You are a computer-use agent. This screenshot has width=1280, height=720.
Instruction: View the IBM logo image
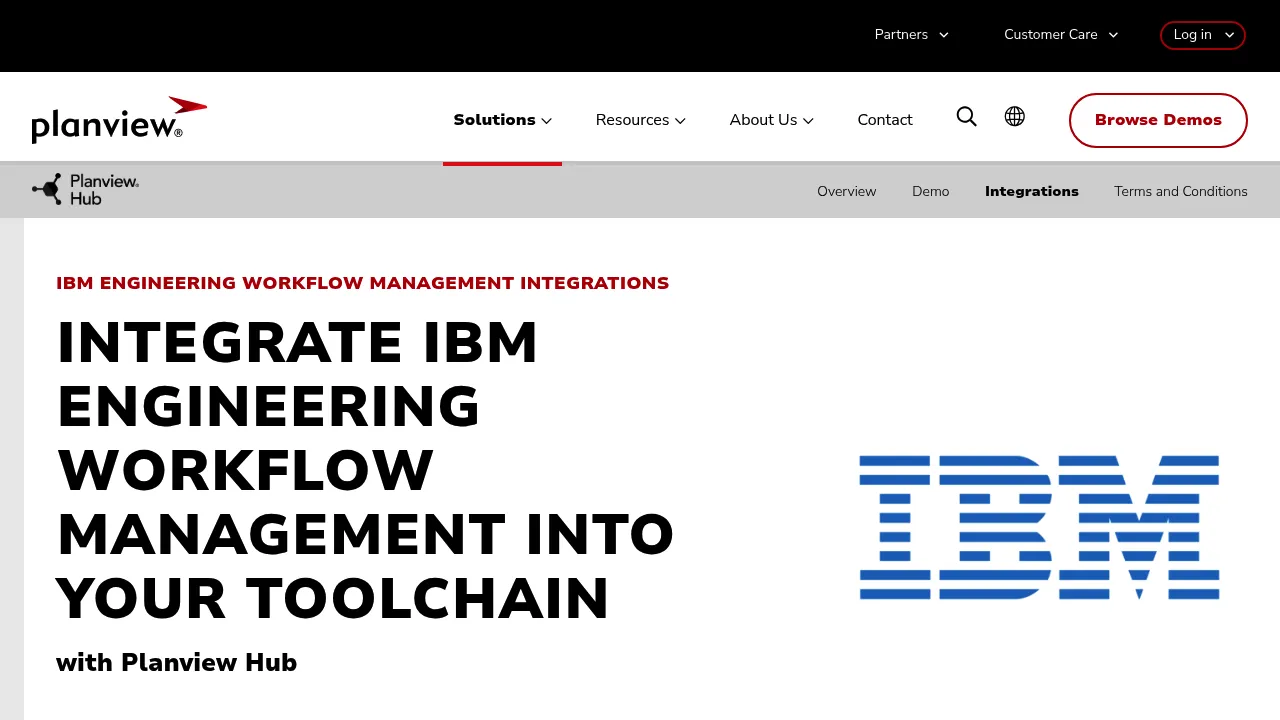coord(1039,528)
